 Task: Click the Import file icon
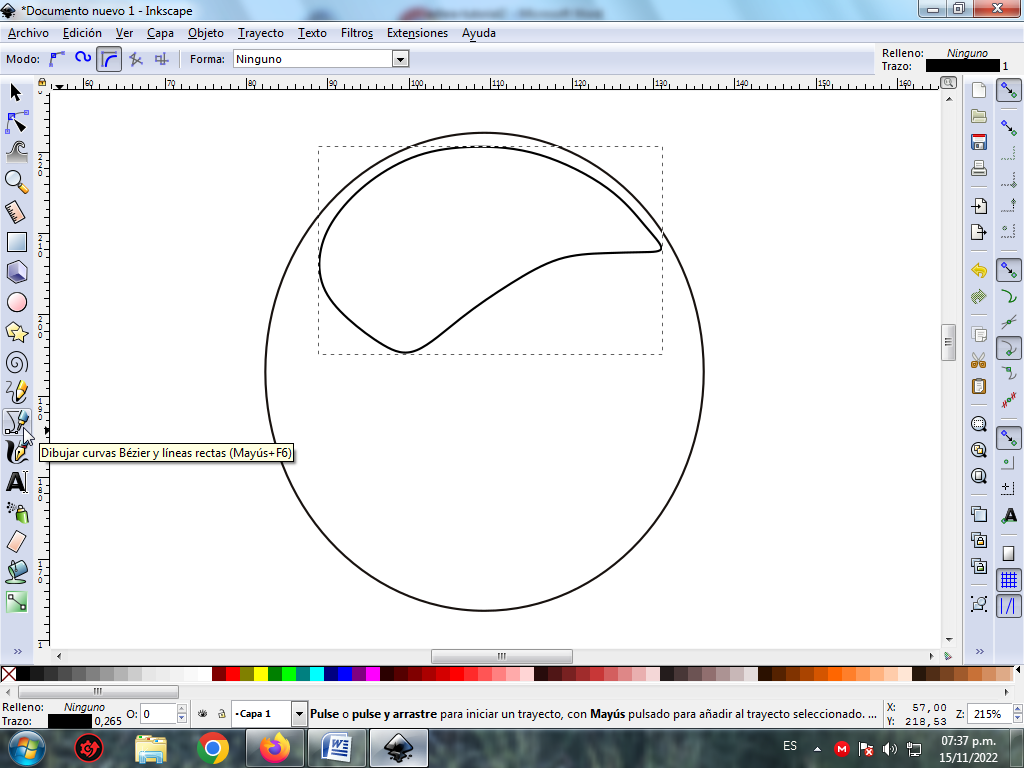coord(978,206)
